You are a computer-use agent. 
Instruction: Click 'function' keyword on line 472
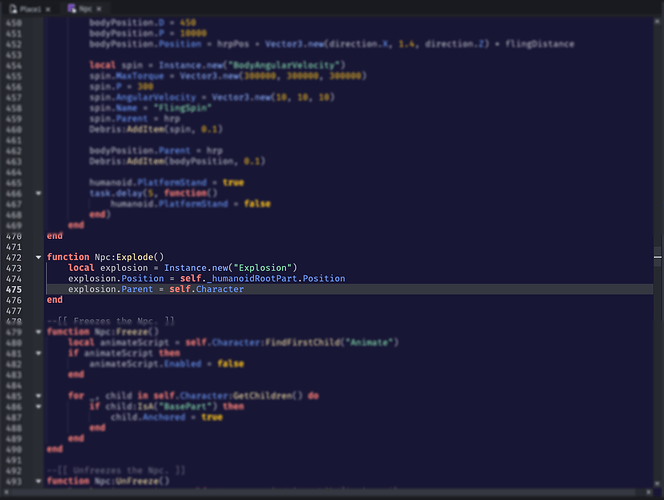(68, 257)
